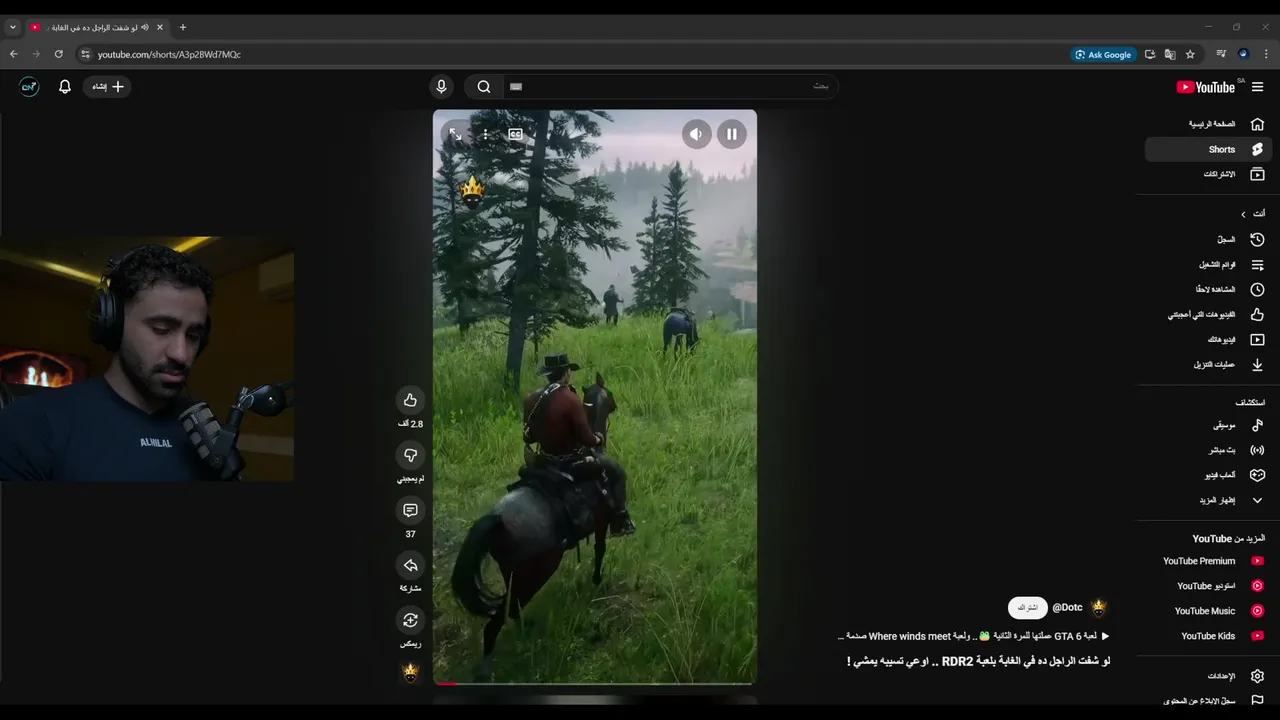Screen dimensions: 1280x720
Task: Open the Chrome tab search dropdown
Action: click(x=12, y=27)
